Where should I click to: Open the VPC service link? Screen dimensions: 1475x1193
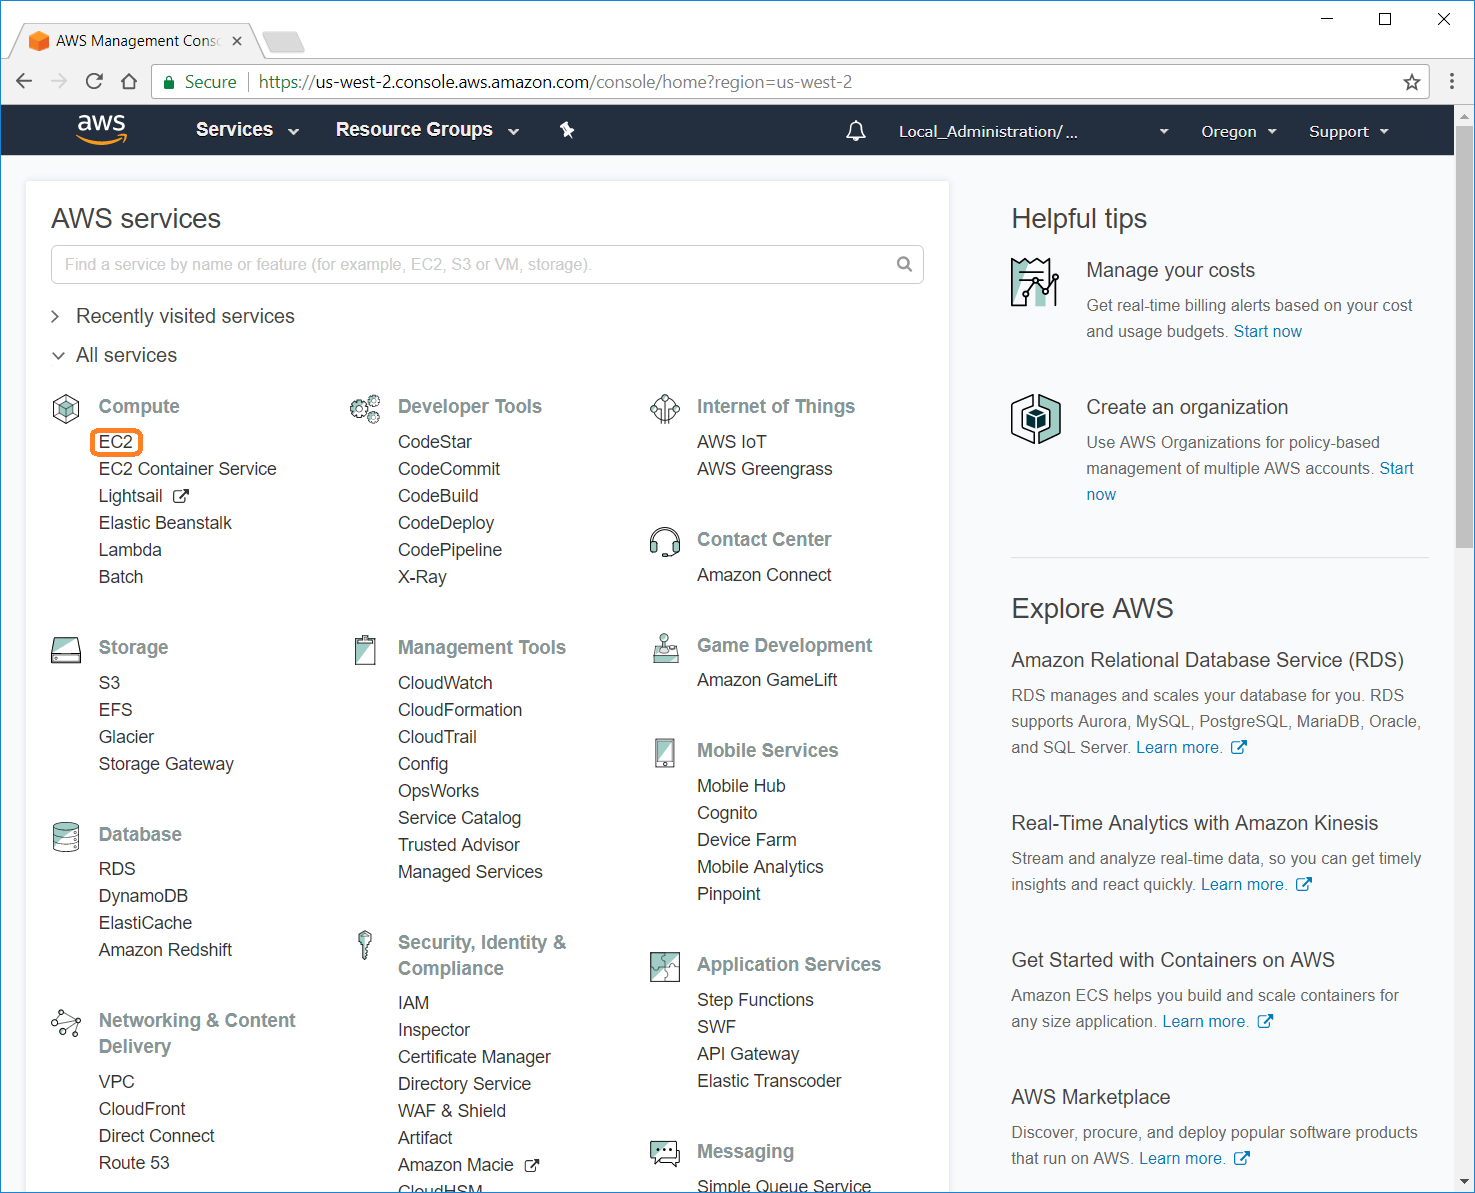[x=116, y=1082]
